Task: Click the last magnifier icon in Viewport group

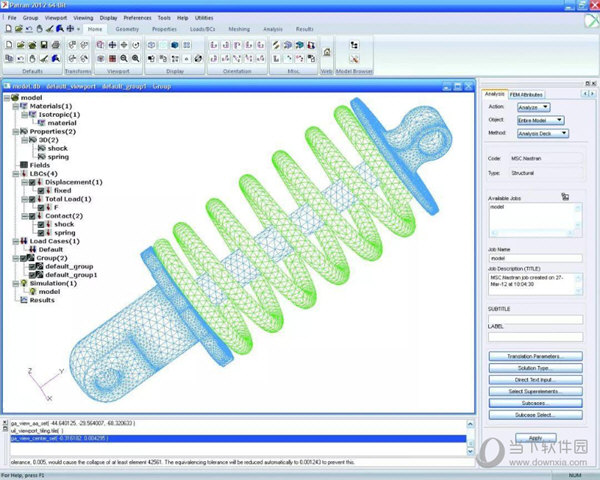Action: pos(136,59)
